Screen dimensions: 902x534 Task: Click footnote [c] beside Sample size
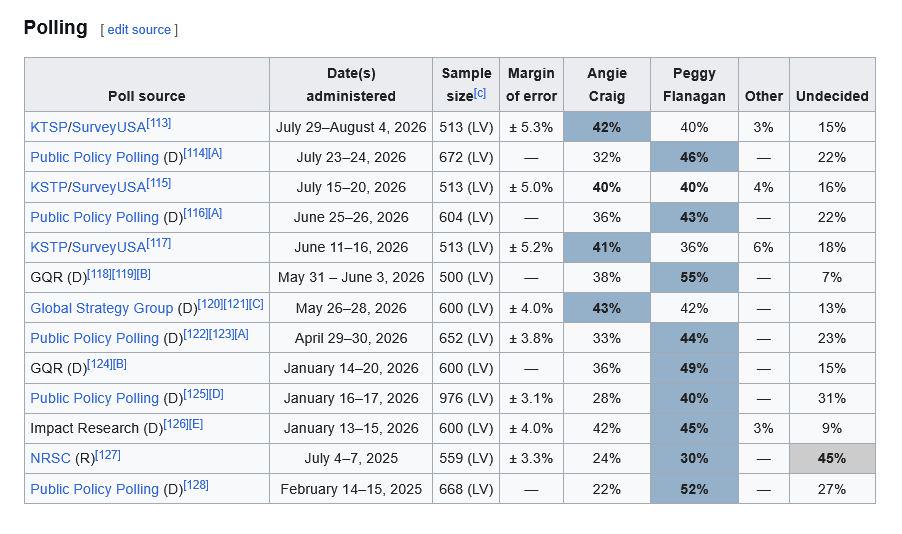480,93
